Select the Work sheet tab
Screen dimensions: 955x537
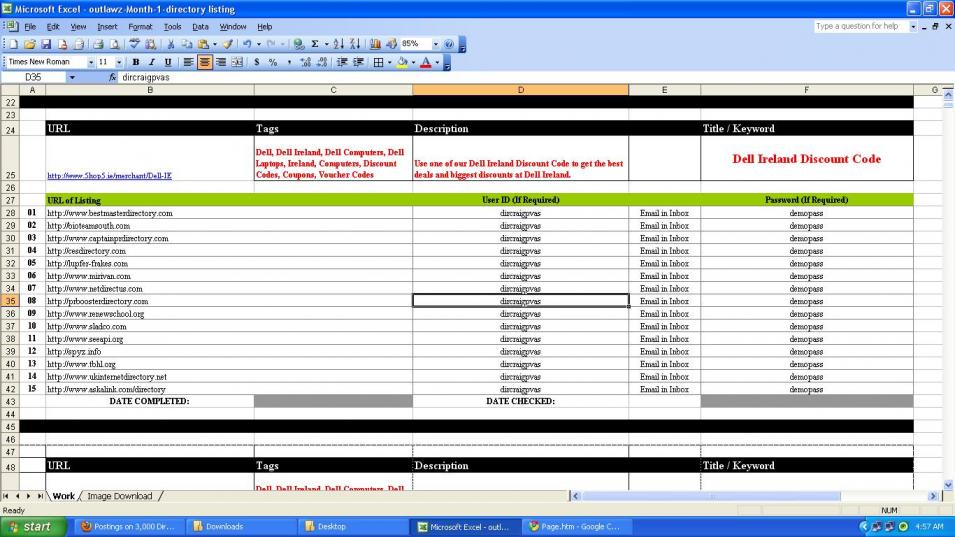tap(63, 496)
